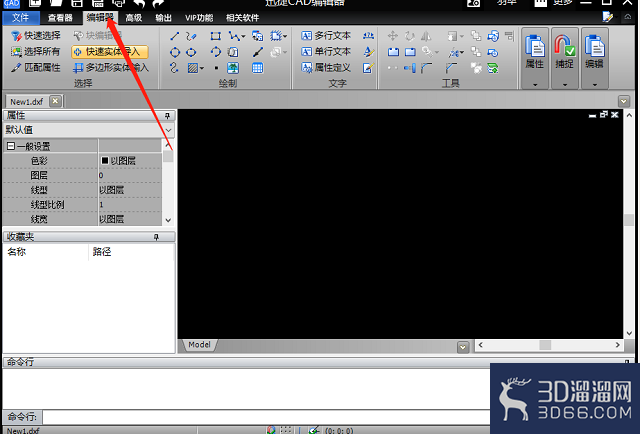Image resolution: width=640 pixels, height=434 pixels.
Task: Switch to the 高级 tab
Action: coord(133,18)
